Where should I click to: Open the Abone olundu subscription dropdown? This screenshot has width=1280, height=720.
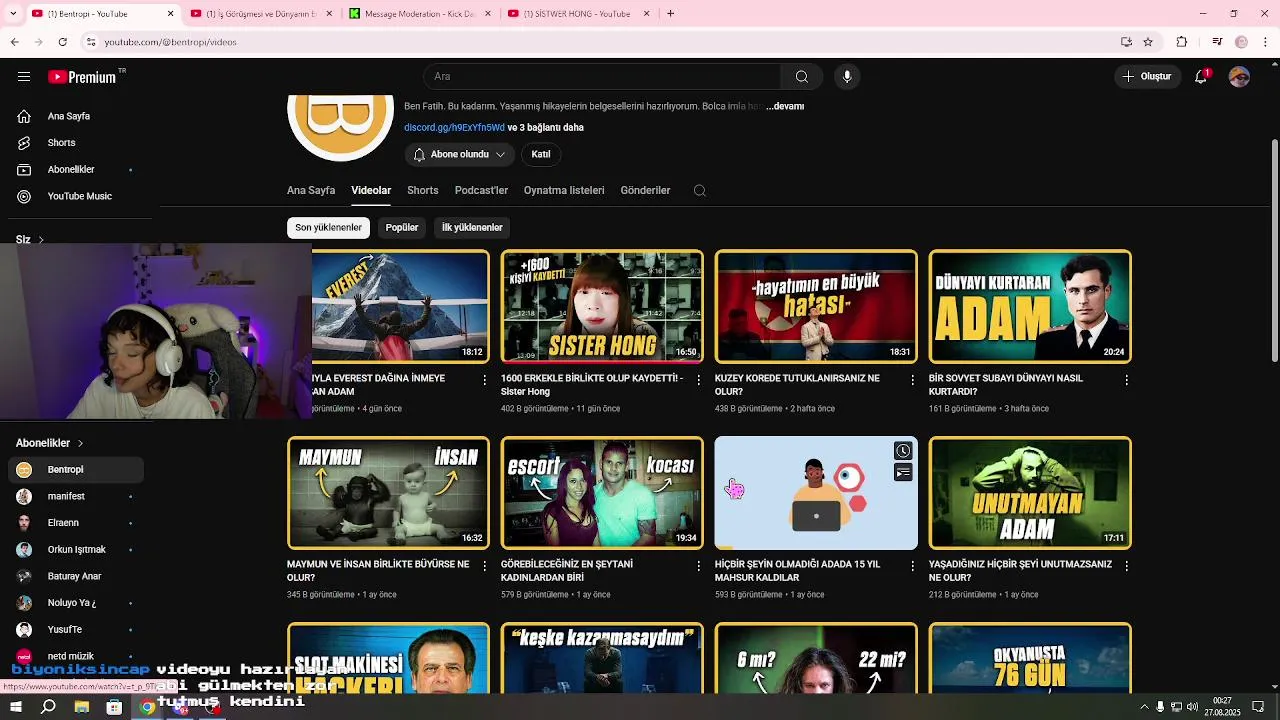coord(459,155)
